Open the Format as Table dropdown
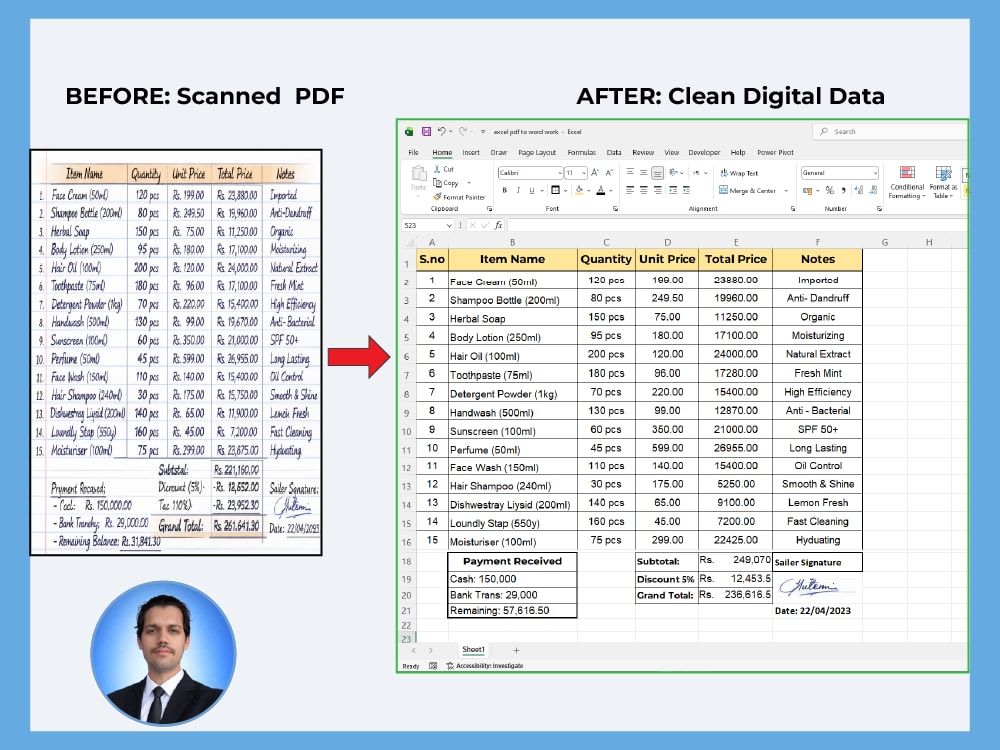The image size is (1000, 750). [x=943, y=182]
